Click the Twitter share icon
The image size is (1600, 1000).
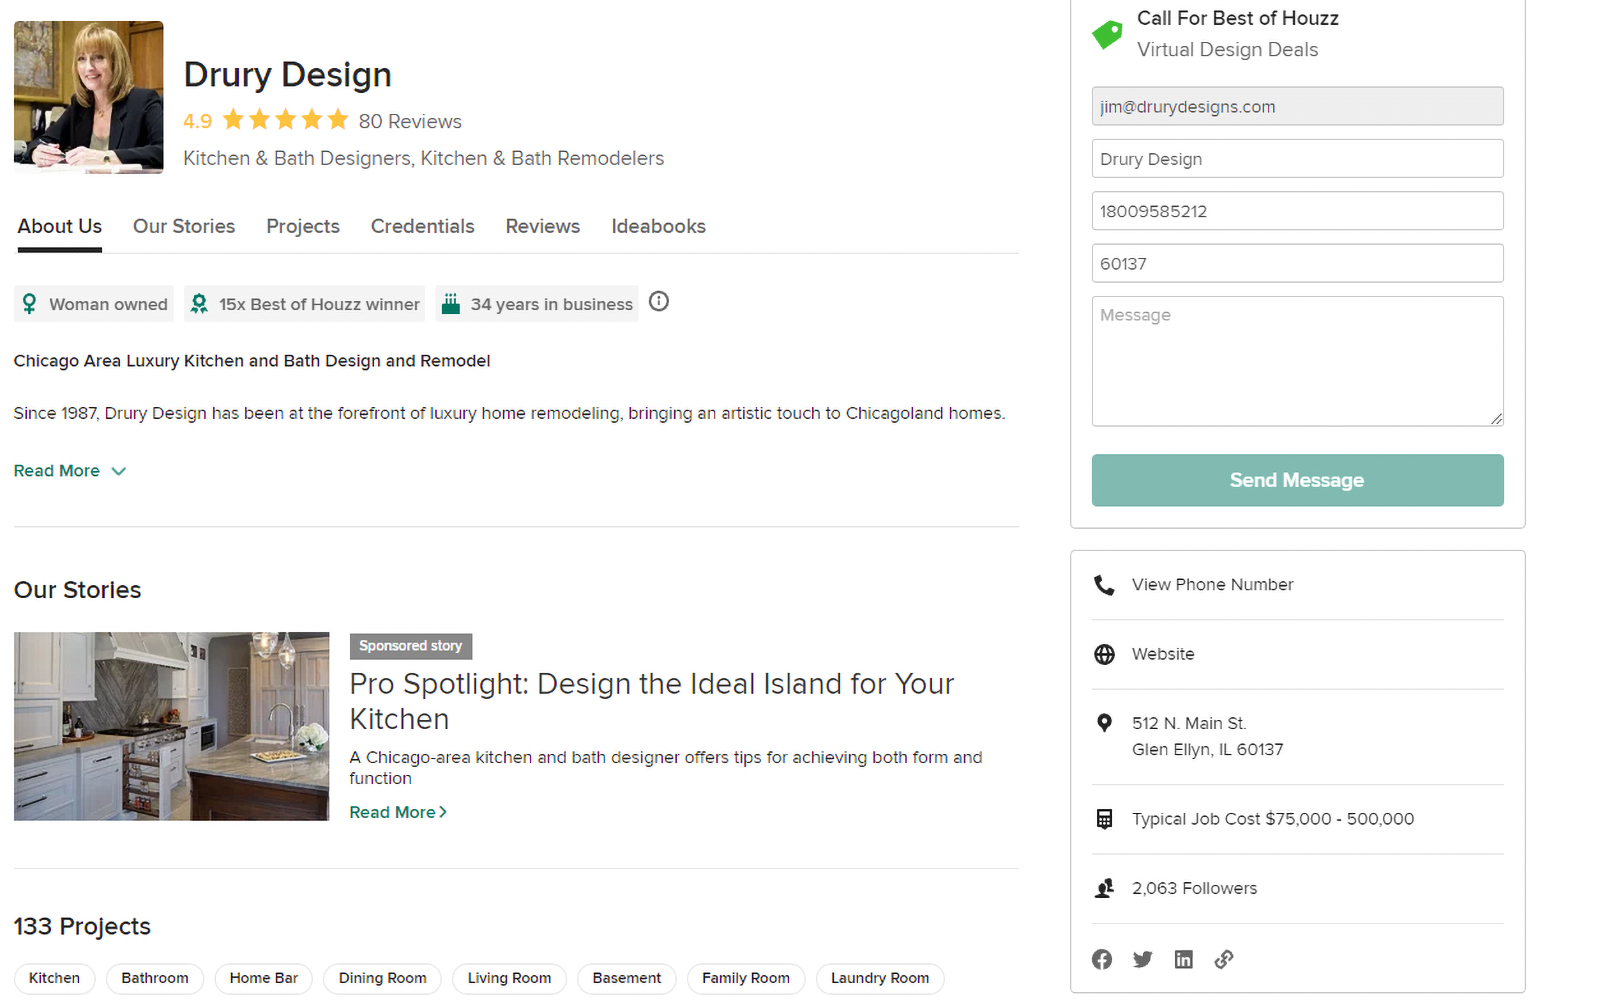tap(1143, 959)
